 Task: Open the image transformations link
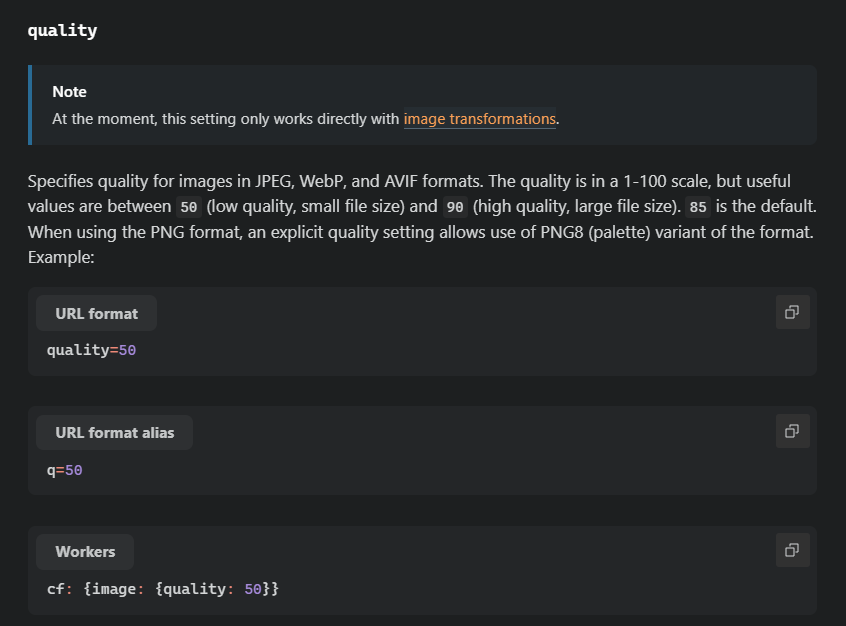(479, 119)
